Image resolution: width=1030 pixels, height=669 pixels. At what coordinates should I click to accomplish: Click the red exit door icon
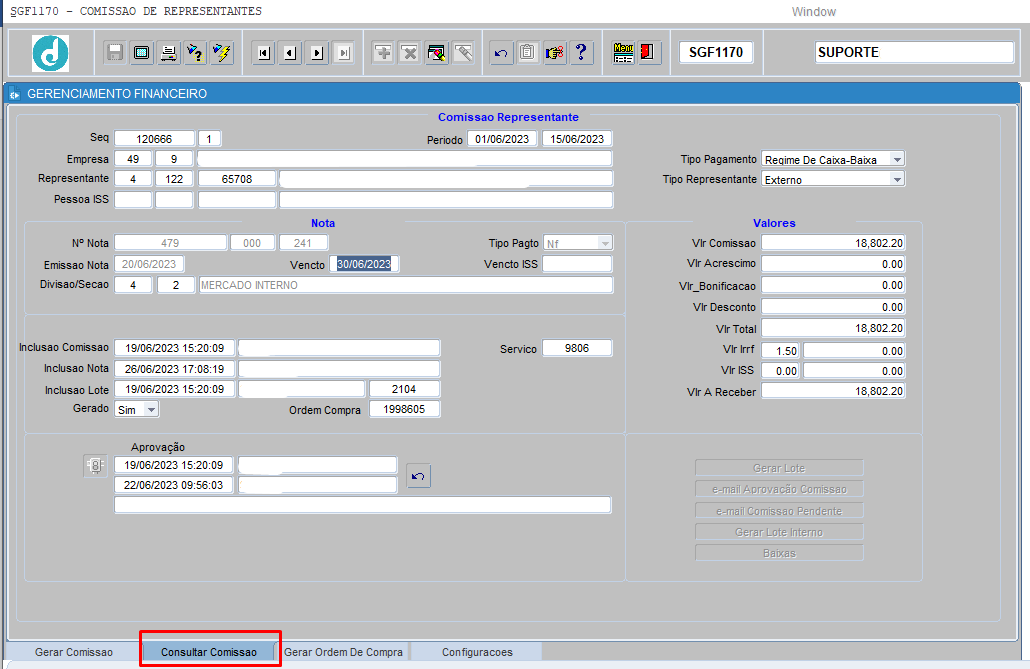coord(648,53)
